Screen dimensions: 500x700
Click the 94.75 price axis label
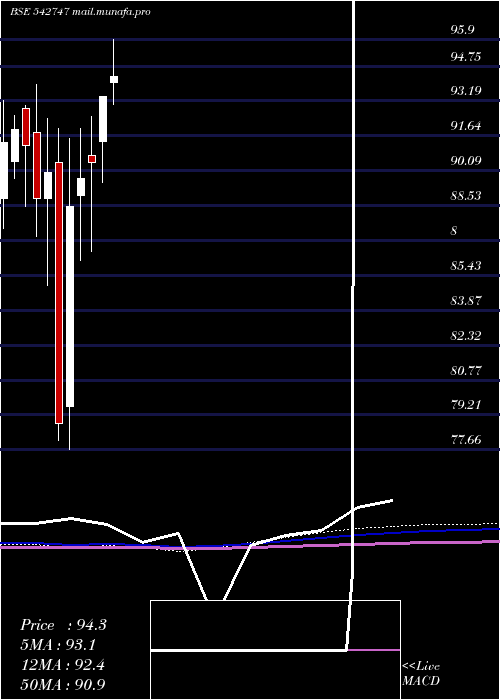click(466, 57)
